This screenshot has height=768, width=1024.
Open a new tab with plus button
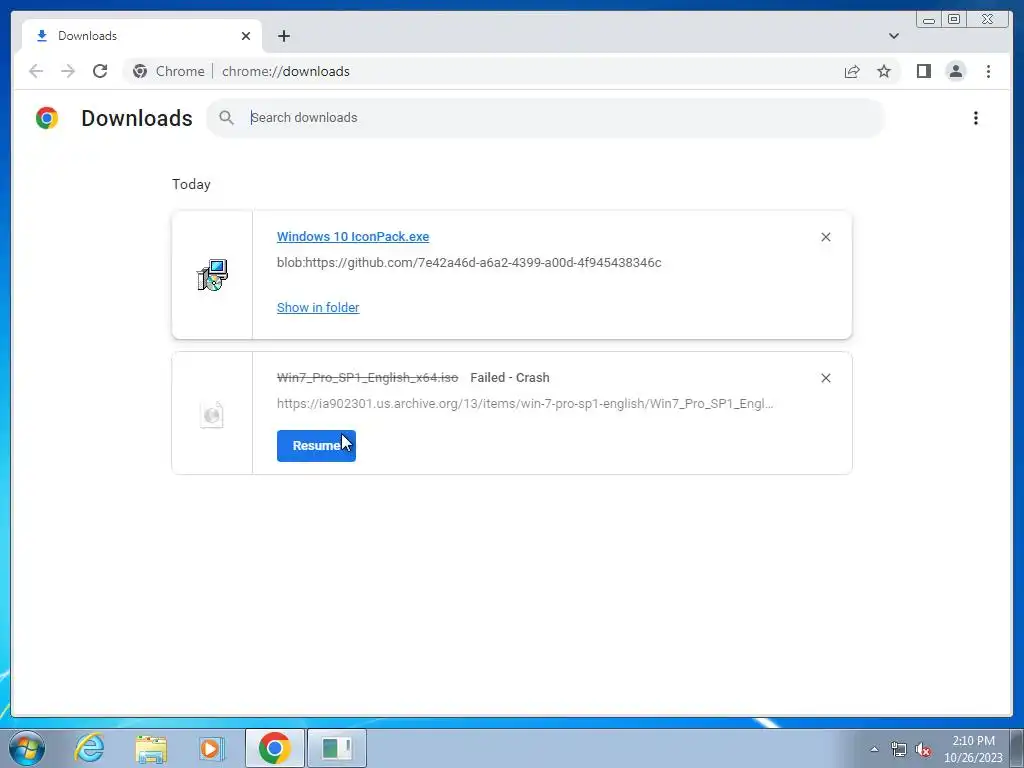pyautogui.click(x=283, y=36)
